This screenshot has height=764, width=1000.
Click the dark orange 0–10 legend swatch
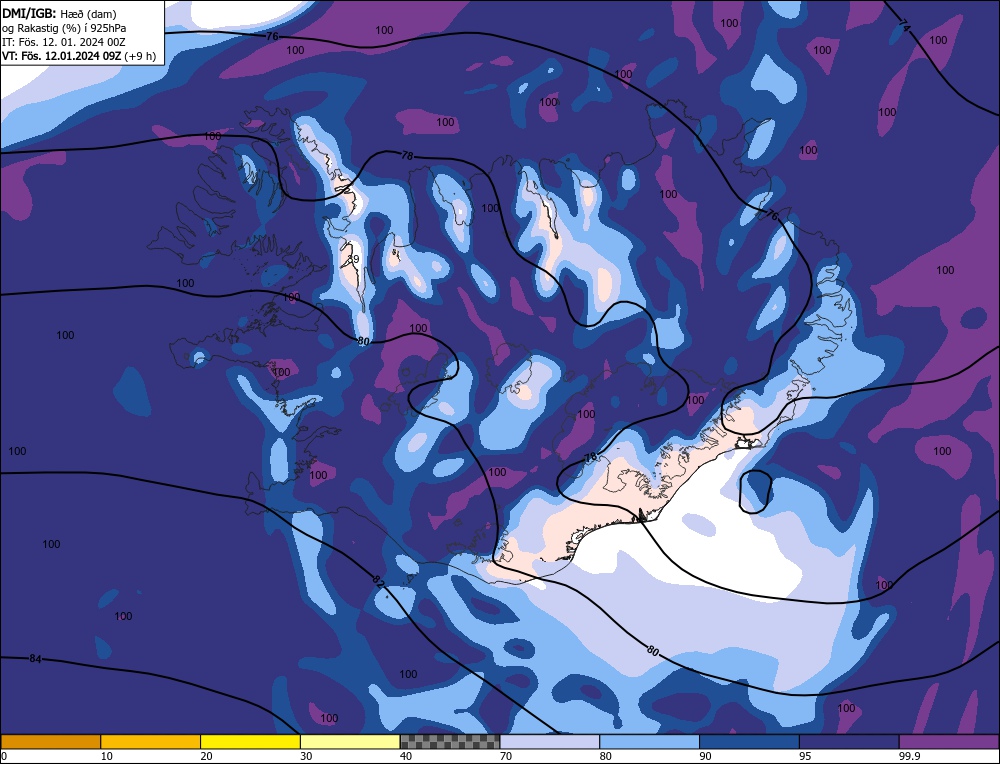pyautogui.click(x=50, y=742)
